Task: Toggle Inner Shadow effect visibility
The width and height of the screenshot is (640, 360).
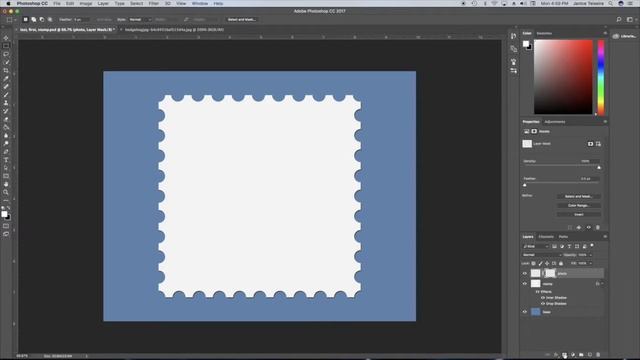Action: point(543,298)
